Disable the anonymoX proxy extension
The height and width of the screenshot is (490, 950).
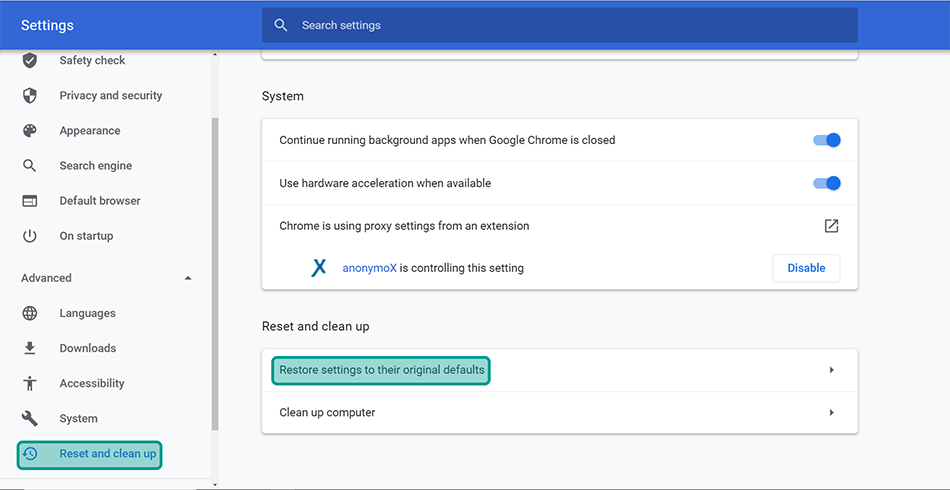pos(806,268)
